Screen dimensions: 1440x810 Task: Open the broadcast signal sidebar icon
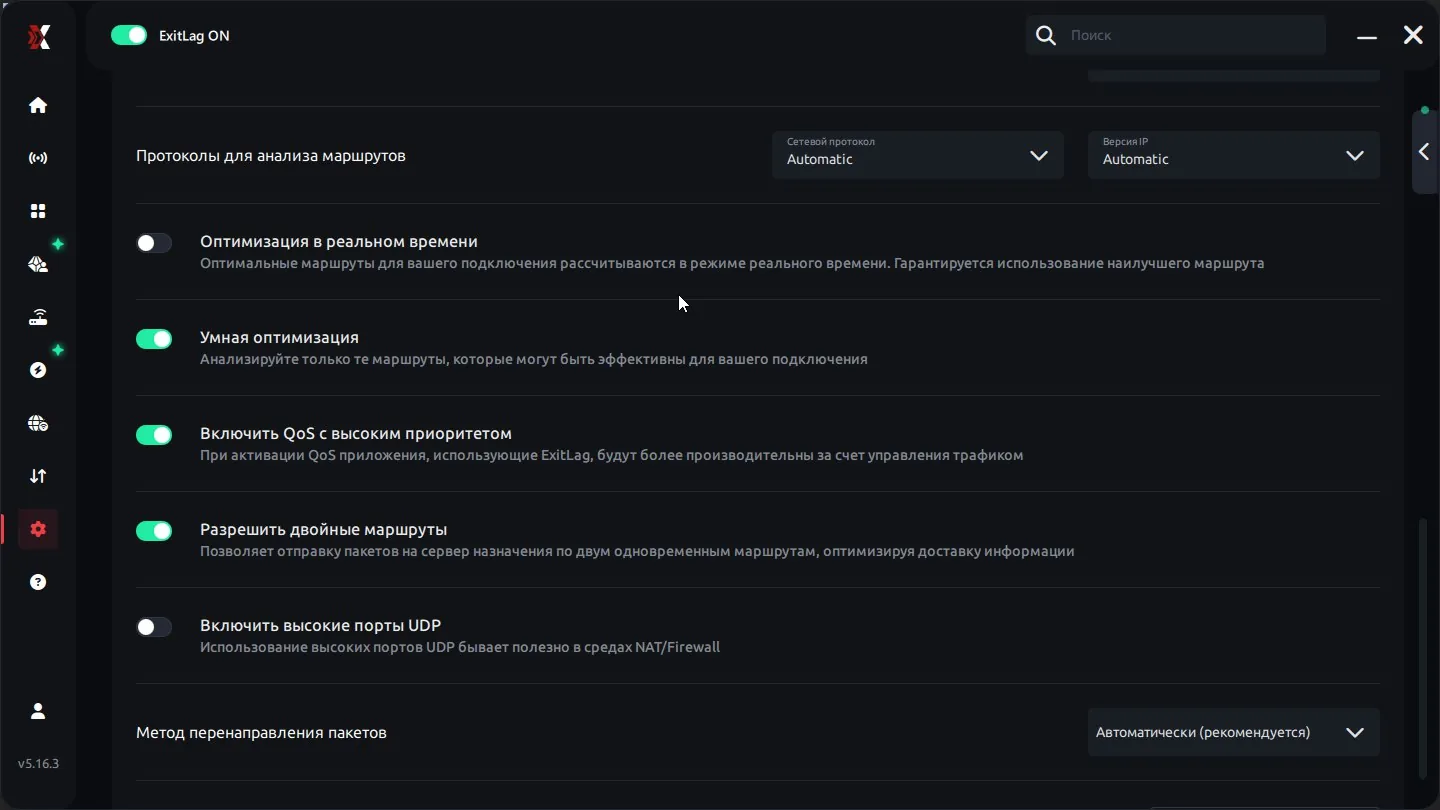tap(38, 158)
